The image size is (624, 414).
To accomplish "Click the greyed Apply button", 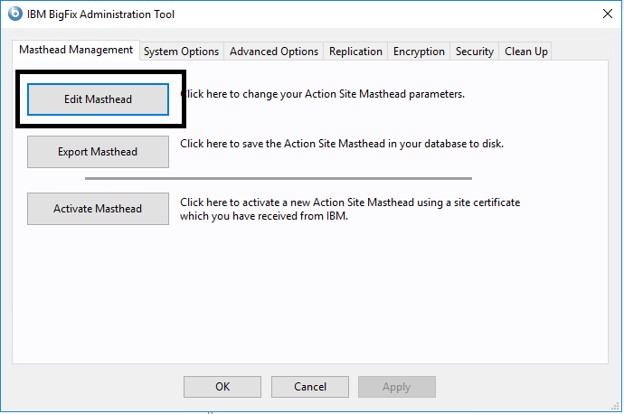I will tap(397, 387).
